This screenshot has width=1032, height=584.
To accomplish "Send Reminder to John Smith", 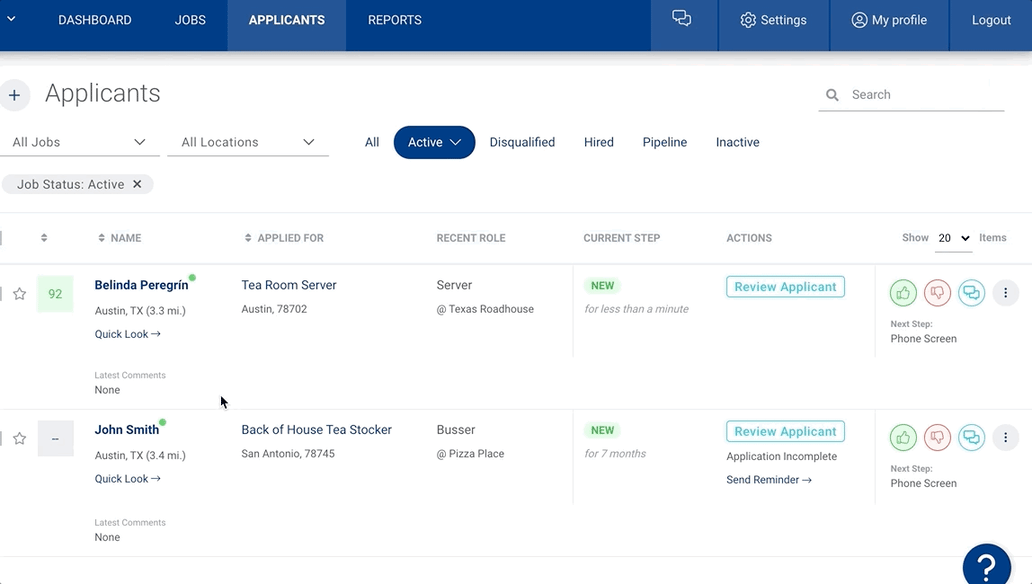I will pos(768,479).
